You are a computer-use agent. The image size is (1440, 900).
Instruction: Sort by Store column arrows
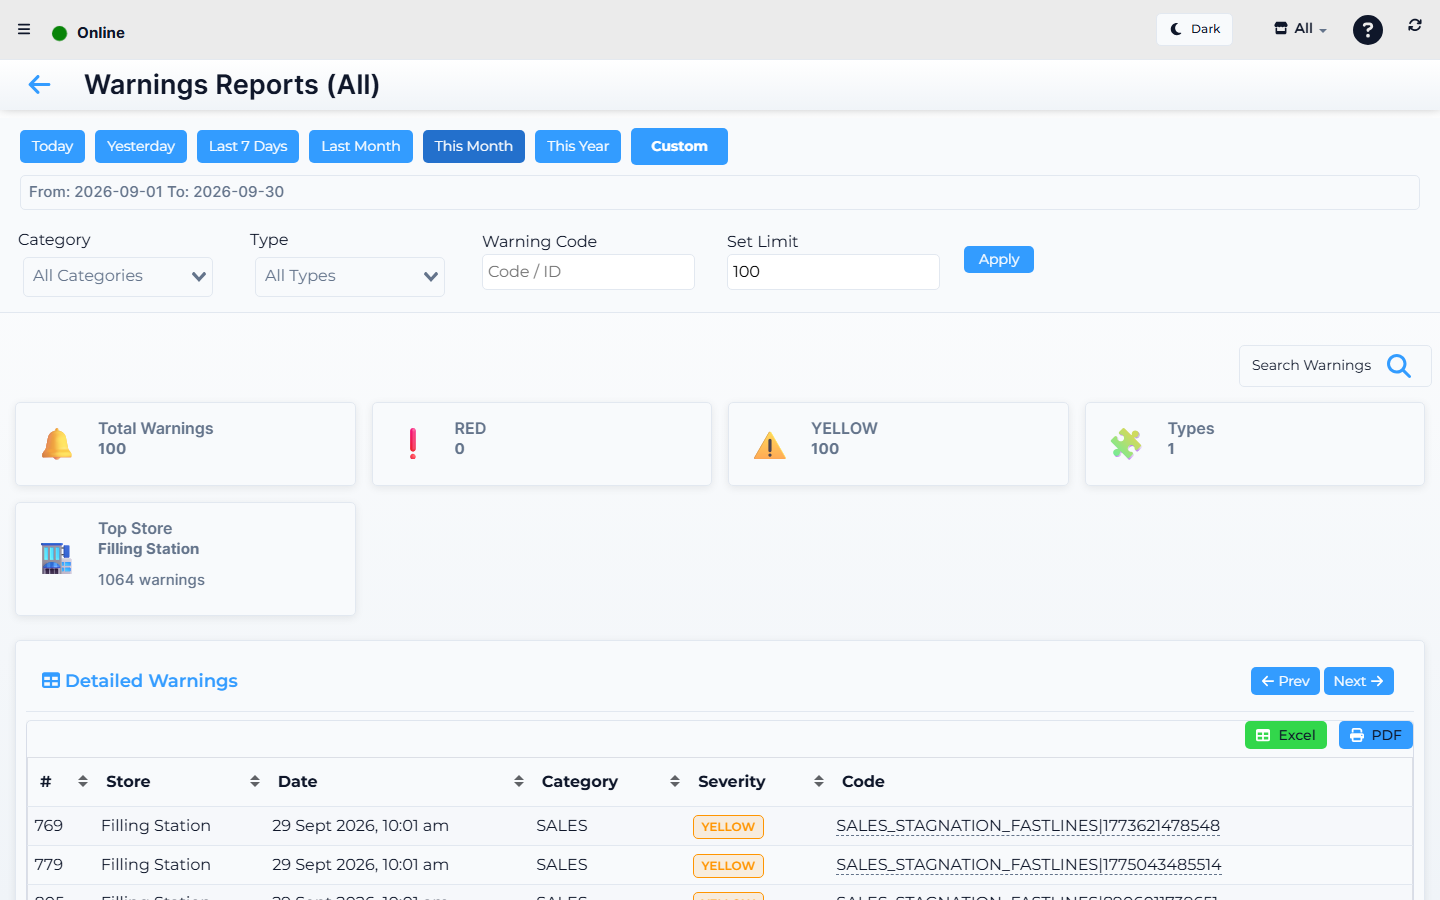click(x=255, y=781)
